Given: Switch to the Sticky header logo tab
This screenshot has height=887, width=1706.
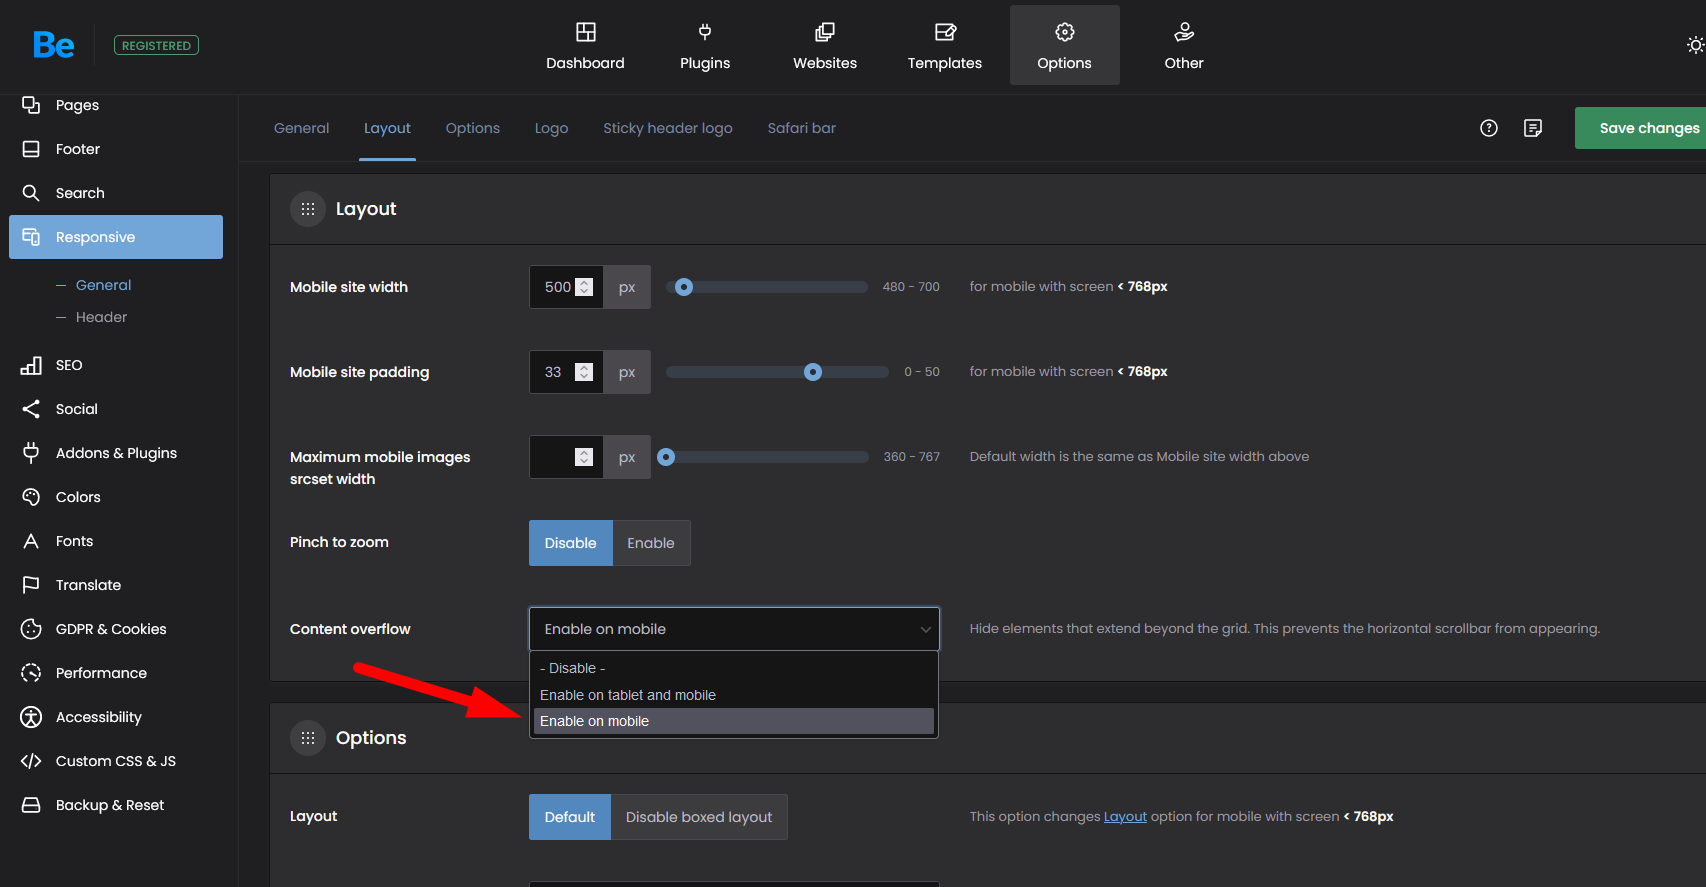Looking at the screenshot, I should click(x=668, y=128).
